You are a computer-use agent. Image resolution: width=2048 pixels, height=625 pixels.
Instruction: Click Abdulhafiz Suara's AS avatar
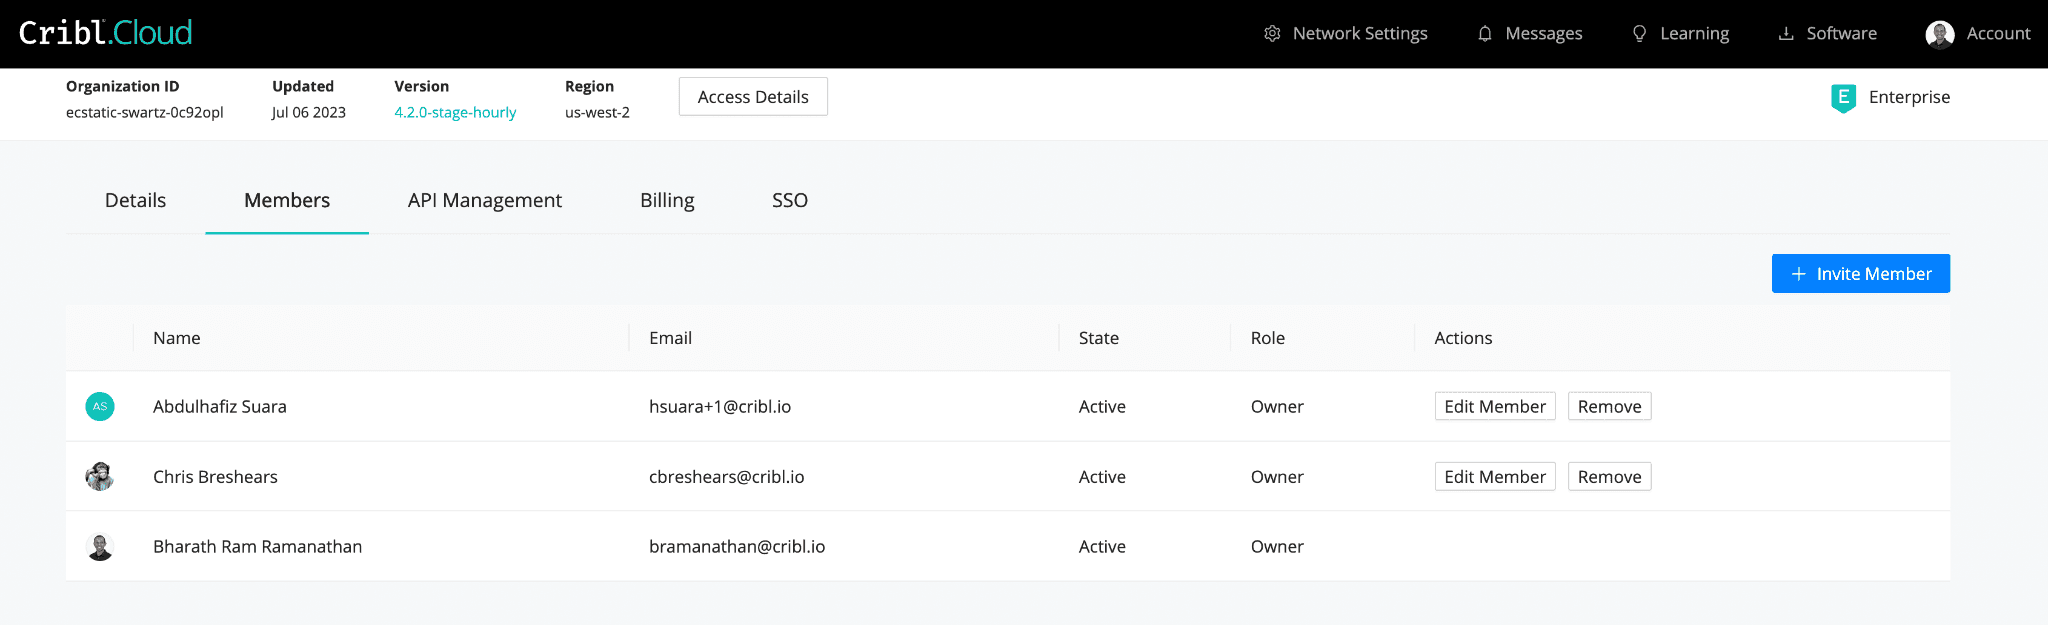(100, 406)
